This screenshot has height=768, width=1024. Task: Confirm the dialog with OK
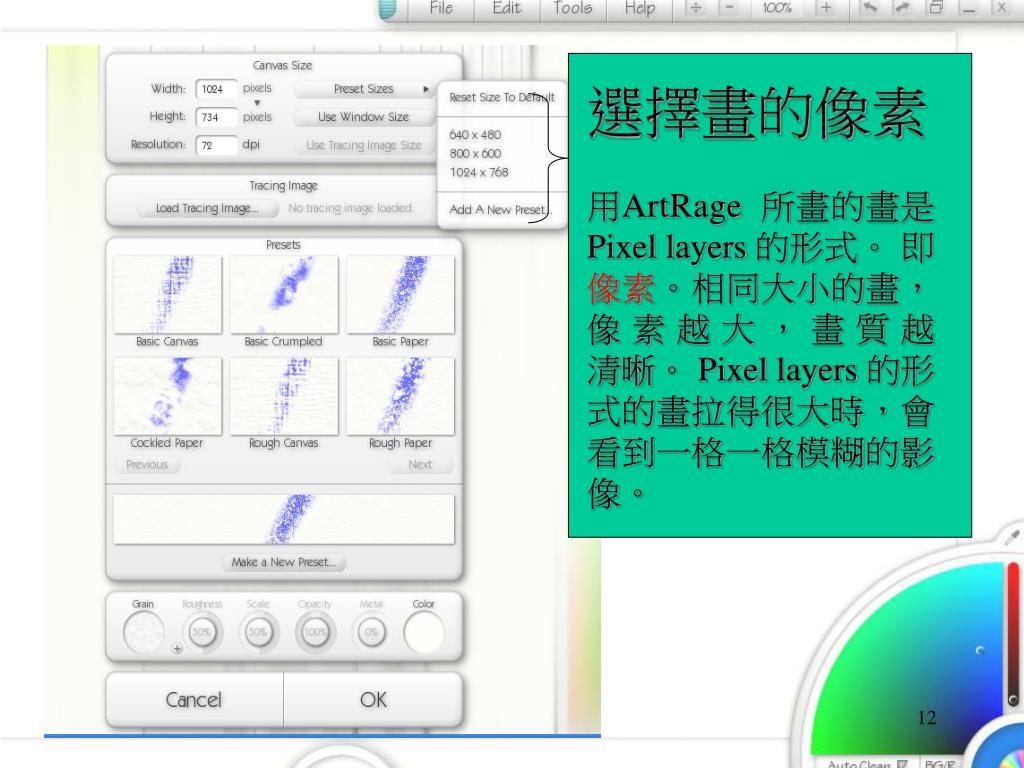click(373, 700)
